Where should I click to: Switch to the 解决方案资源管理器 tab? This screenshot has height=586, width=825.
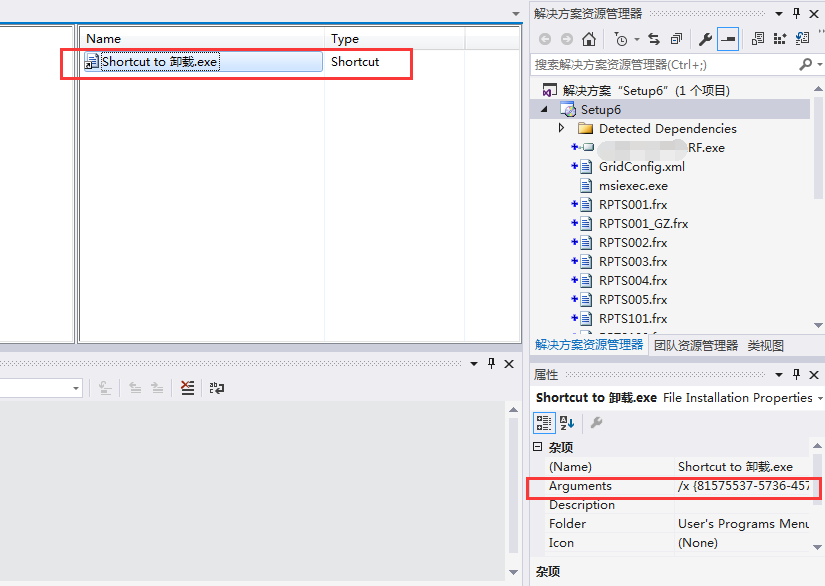[589, 345]
